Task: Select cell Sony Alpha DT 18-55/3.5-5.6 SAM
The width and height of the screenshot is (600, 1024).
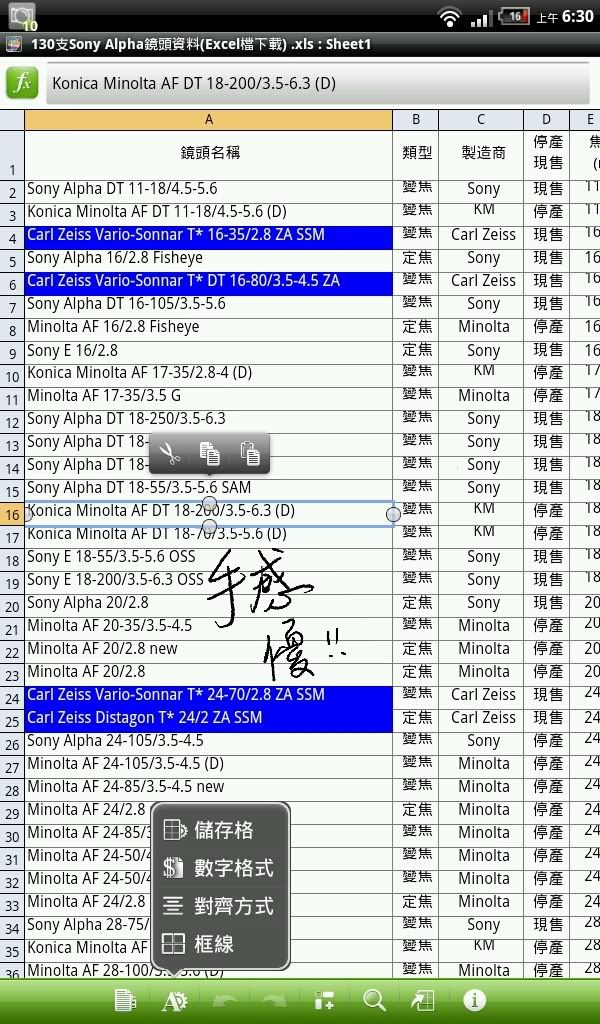Action: [x=209, y=489]
